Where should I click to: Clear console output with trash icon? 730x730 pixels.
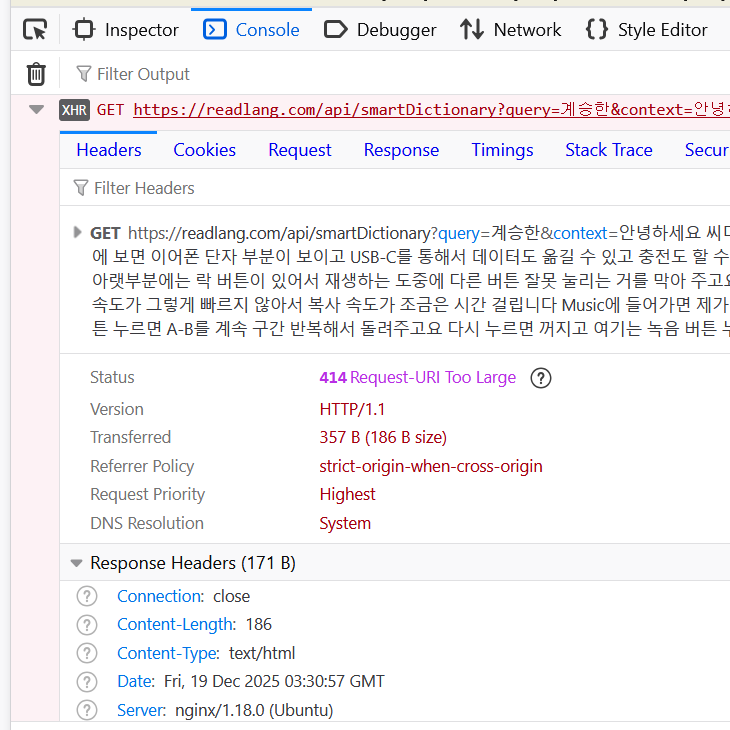click(x=36, y=74)
